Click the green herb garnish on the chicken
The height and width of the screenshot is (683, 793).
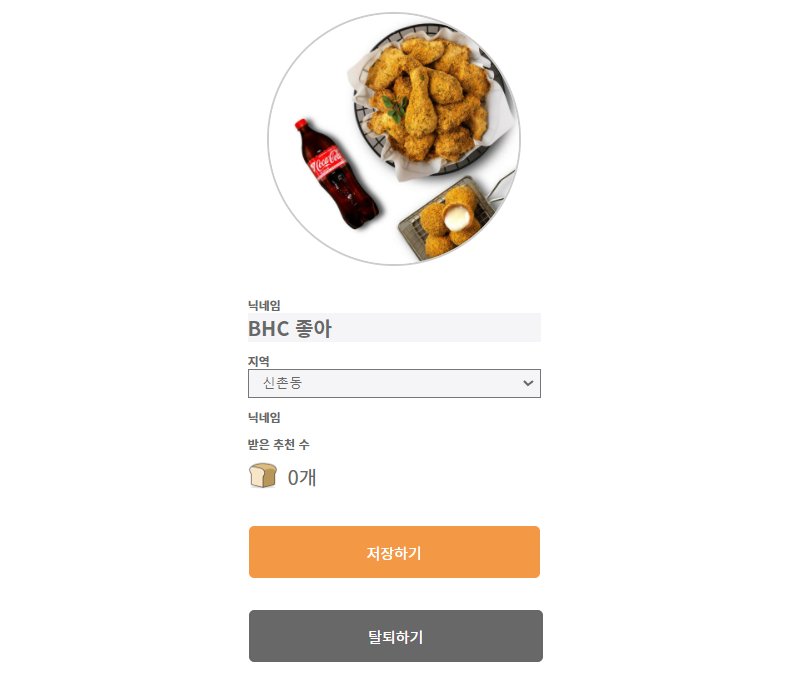point(395,108)
